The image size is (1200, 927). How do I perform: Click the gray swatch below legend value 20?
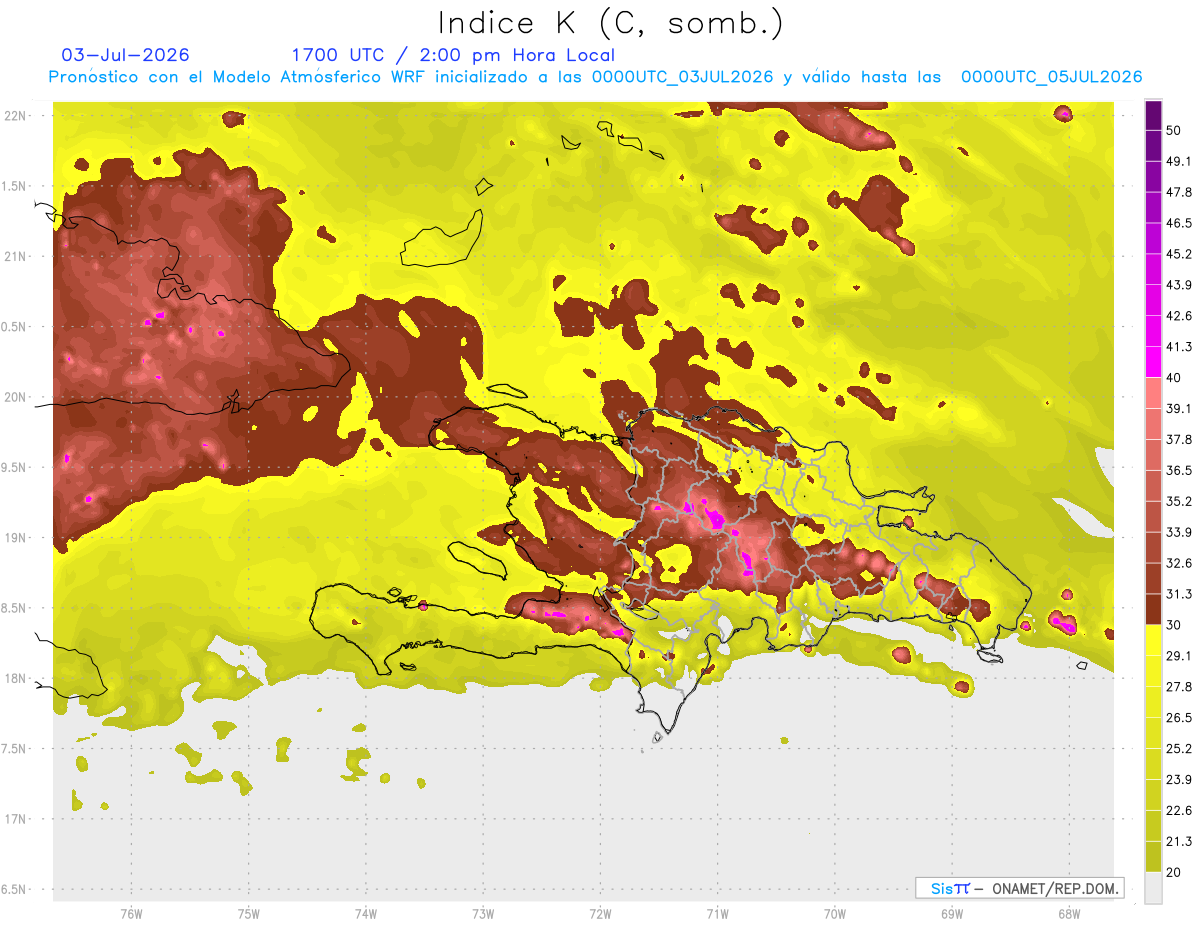click(1153, 887)
